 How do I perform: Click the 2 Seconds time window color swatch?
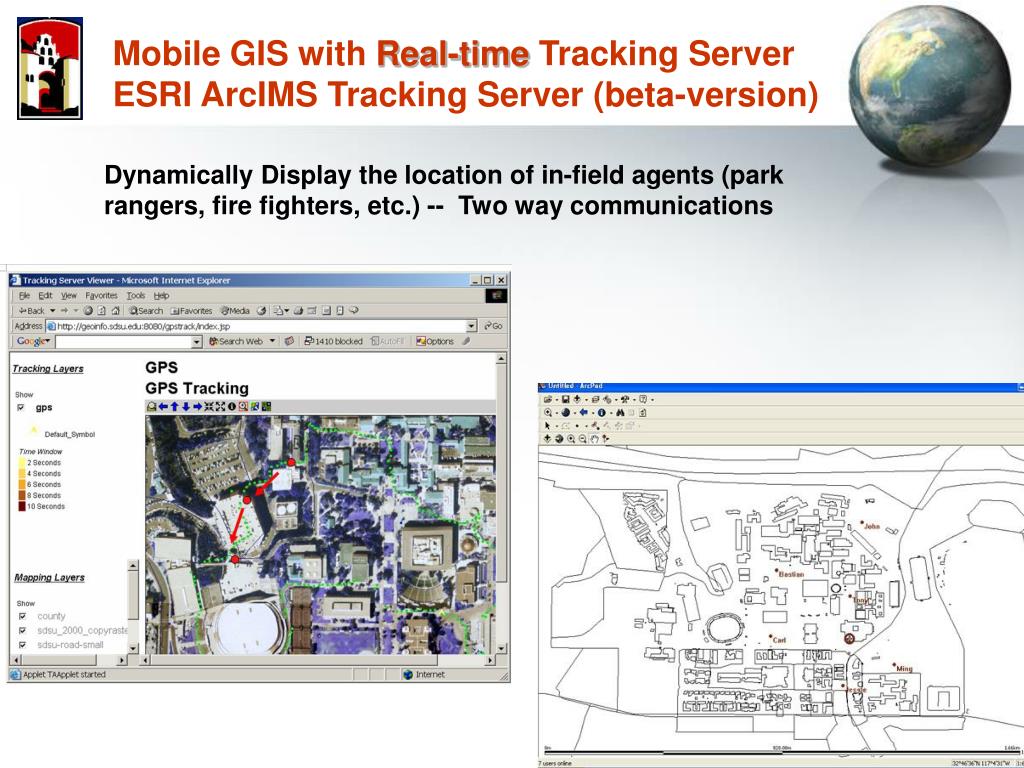pyautogui.click(x=22, y=462)
